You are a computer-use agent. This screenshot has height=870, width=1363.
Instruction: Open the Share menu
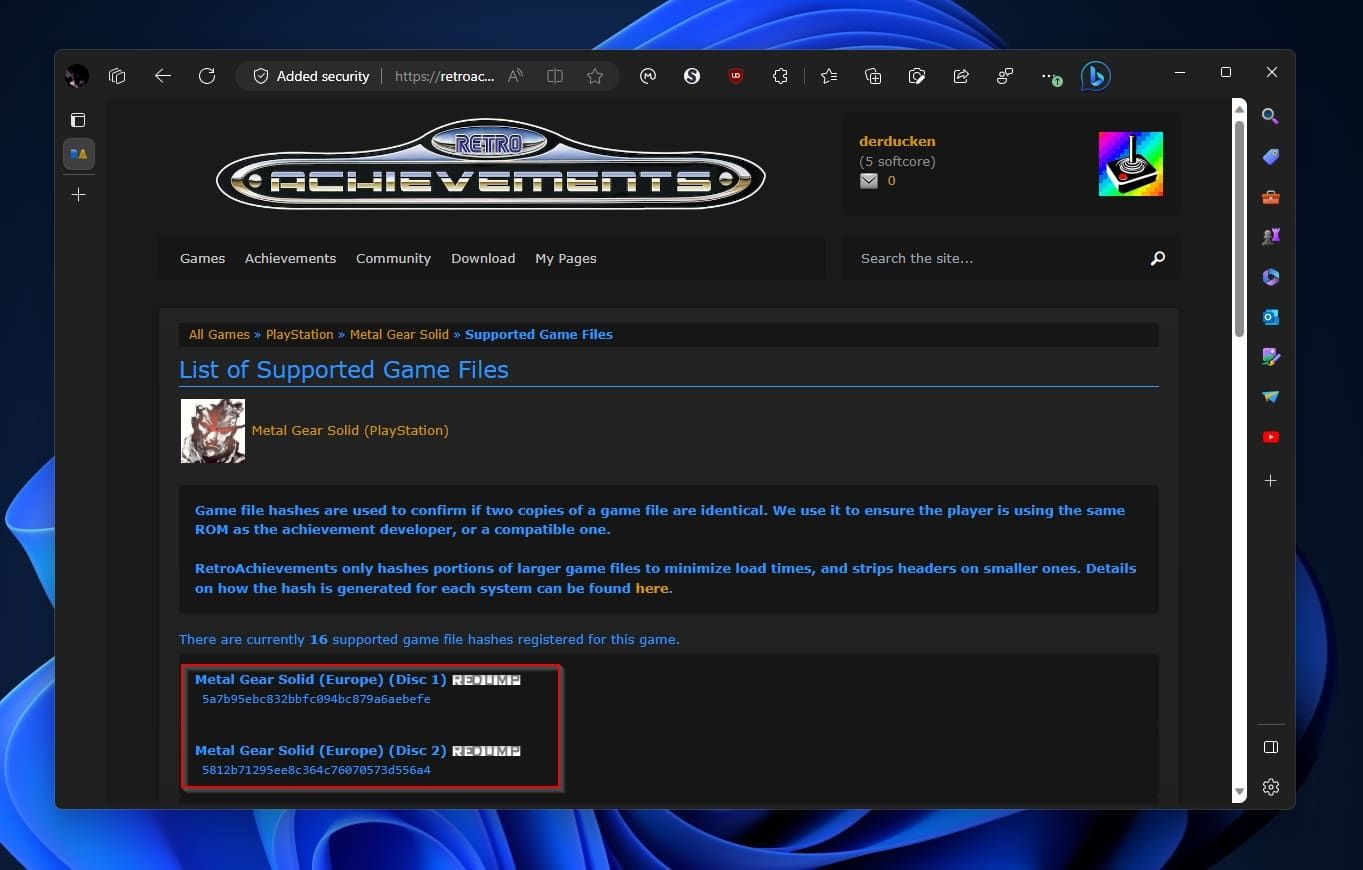961,76
